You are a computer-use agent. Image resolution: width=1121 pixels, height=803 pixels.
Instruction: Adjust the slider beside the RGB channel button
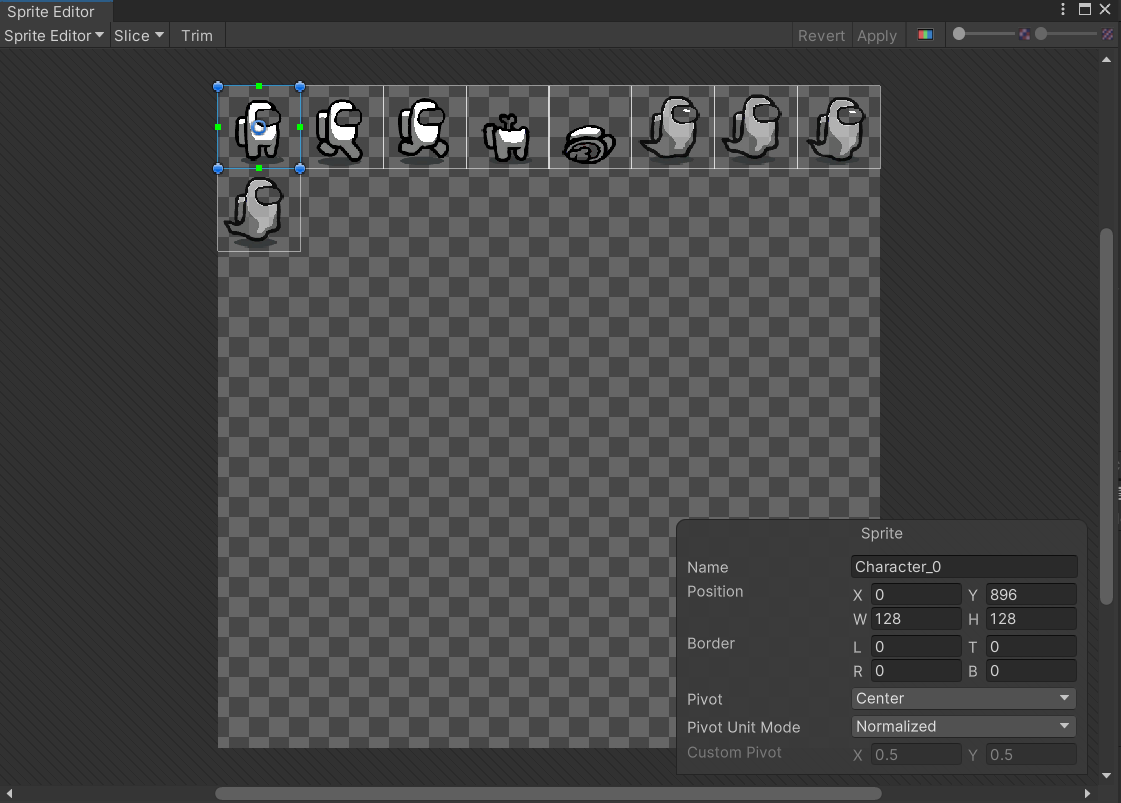pyautogui.click(x=984, y=34)
